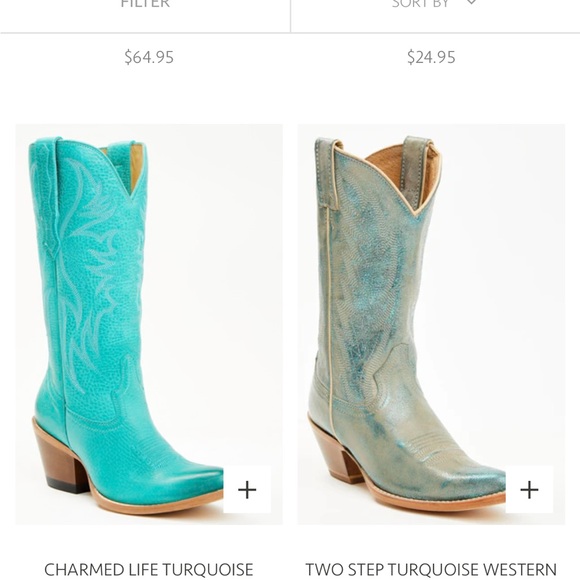Click the tan sole of the turquoise boot
580x580 pixels.
155,505
